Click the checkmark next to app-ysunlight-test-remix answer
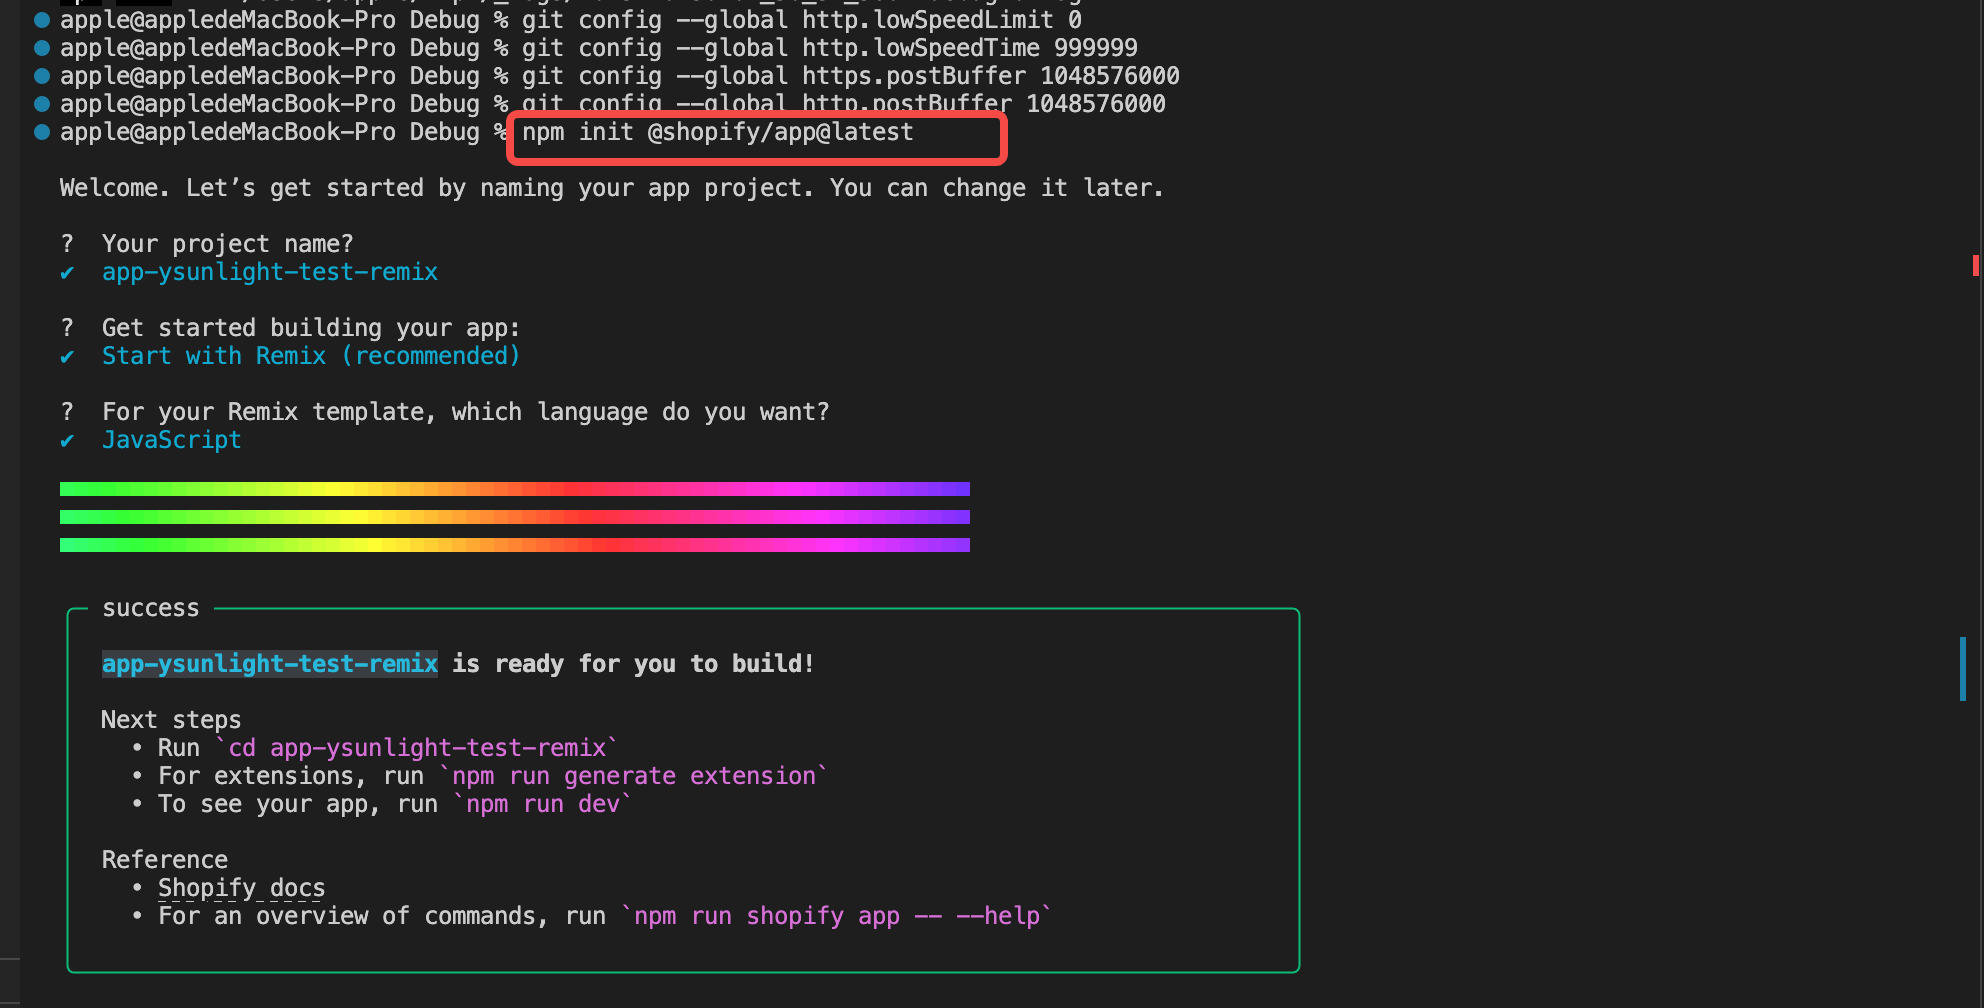1984x1008 pixels. 67,273
